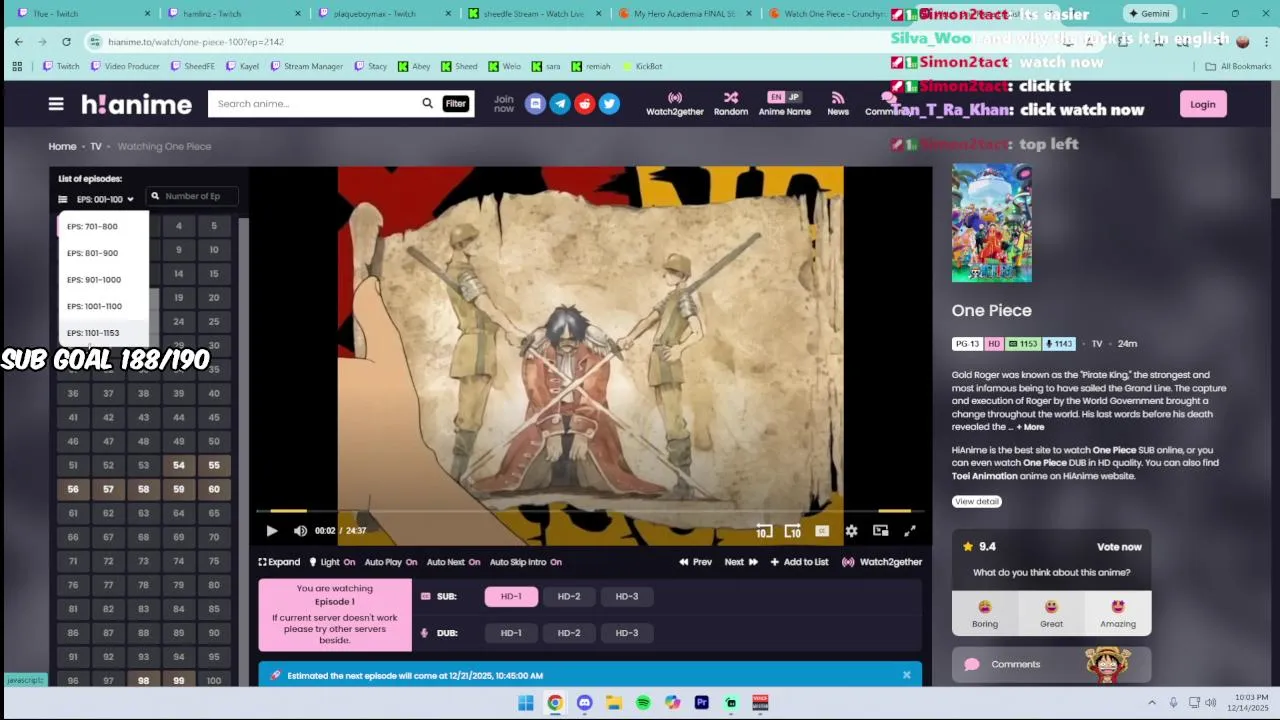The image size is (1280, 720).
Task: Focus the Number of Ep search field
Action: 192,196
